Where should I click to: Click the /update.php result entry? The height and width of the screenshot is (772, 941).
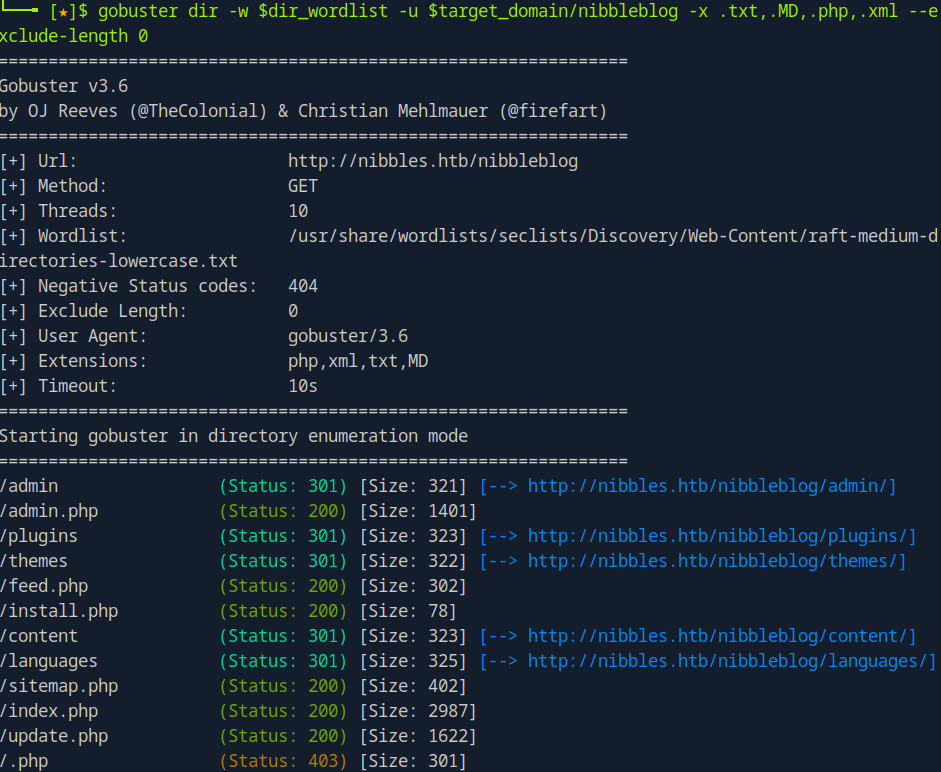point(54,736)
